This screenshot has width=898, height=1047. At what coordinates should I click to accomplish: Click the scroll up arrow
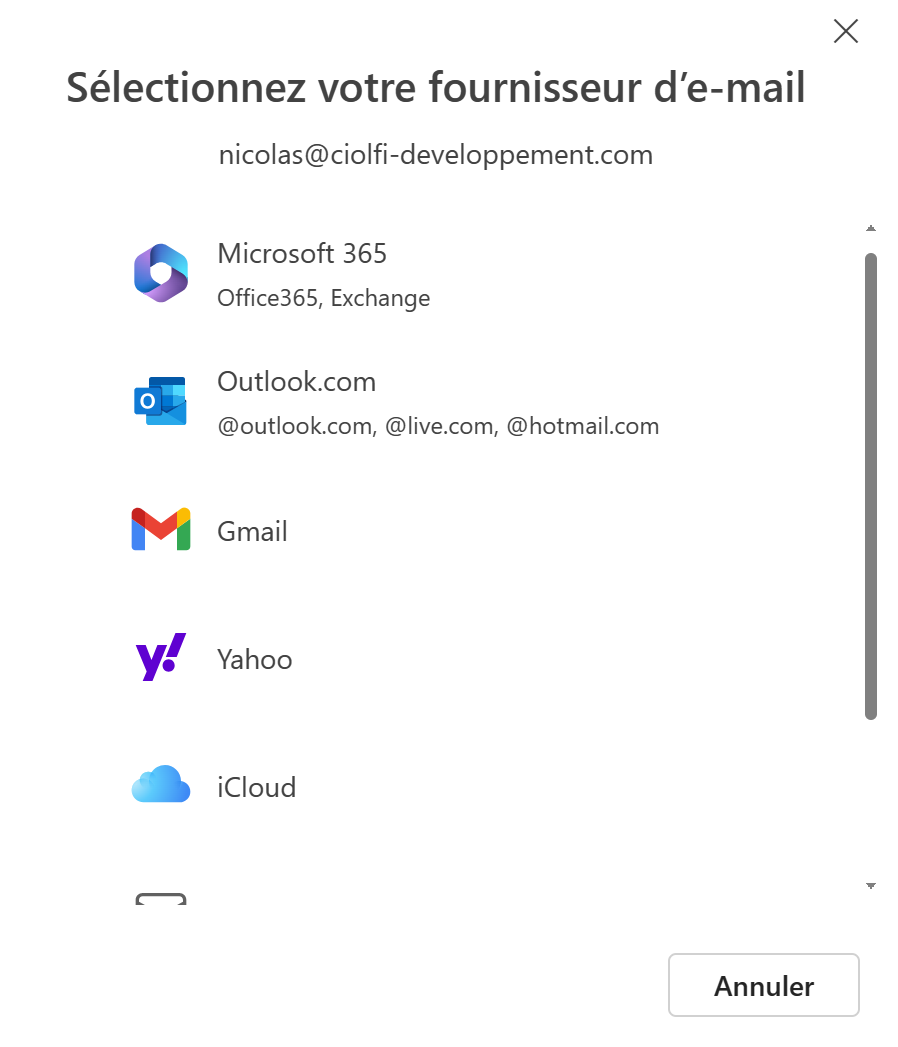871,229
